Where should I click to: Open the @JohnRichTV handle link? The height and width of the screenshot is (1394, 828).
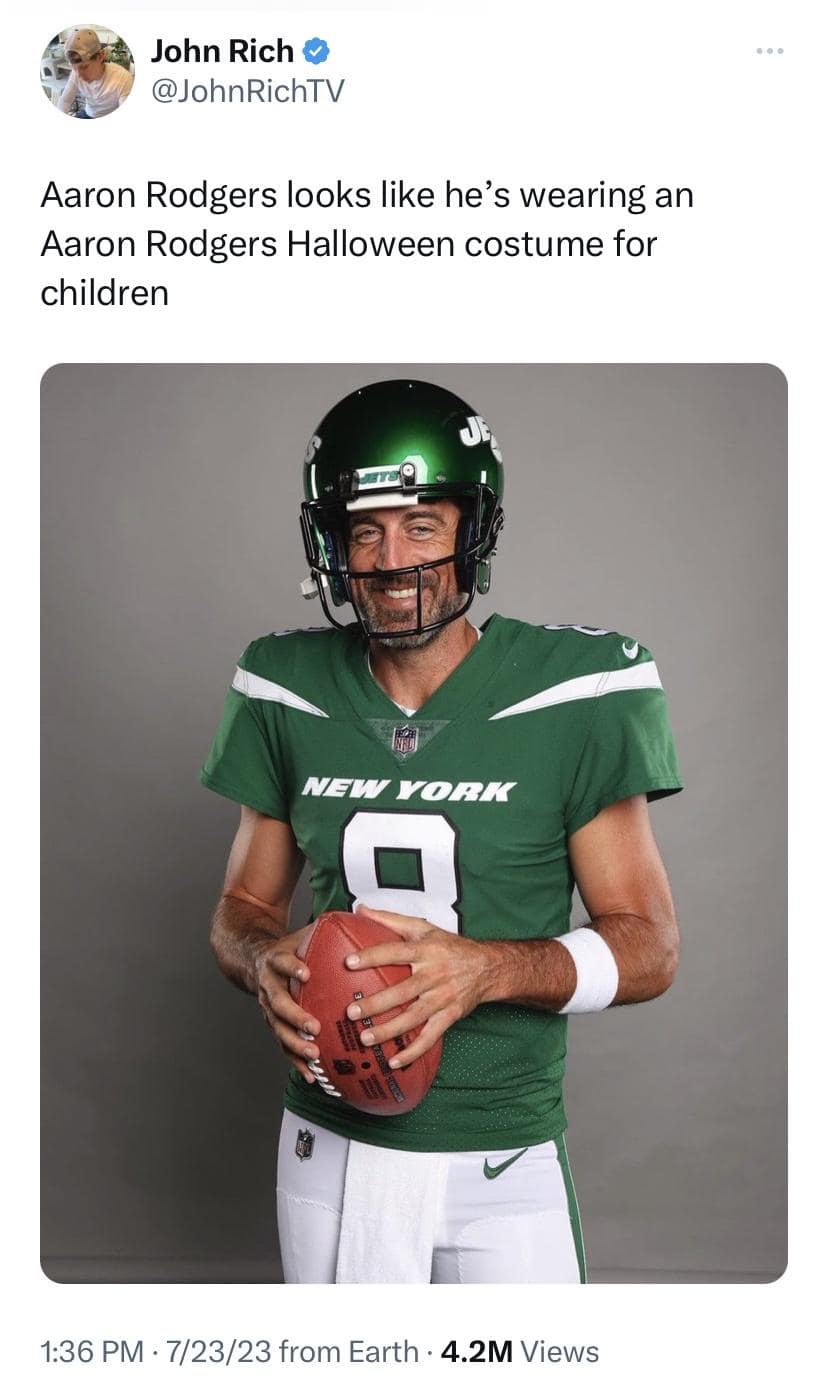(247, 92)
